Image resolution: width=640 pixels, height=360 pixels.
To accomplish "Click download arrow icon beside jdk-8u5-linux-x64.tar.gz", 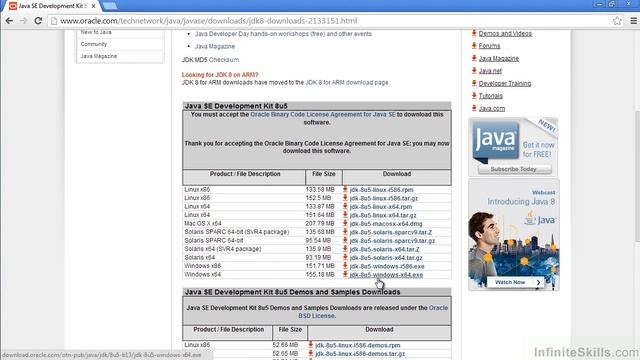I will point(345,215).
